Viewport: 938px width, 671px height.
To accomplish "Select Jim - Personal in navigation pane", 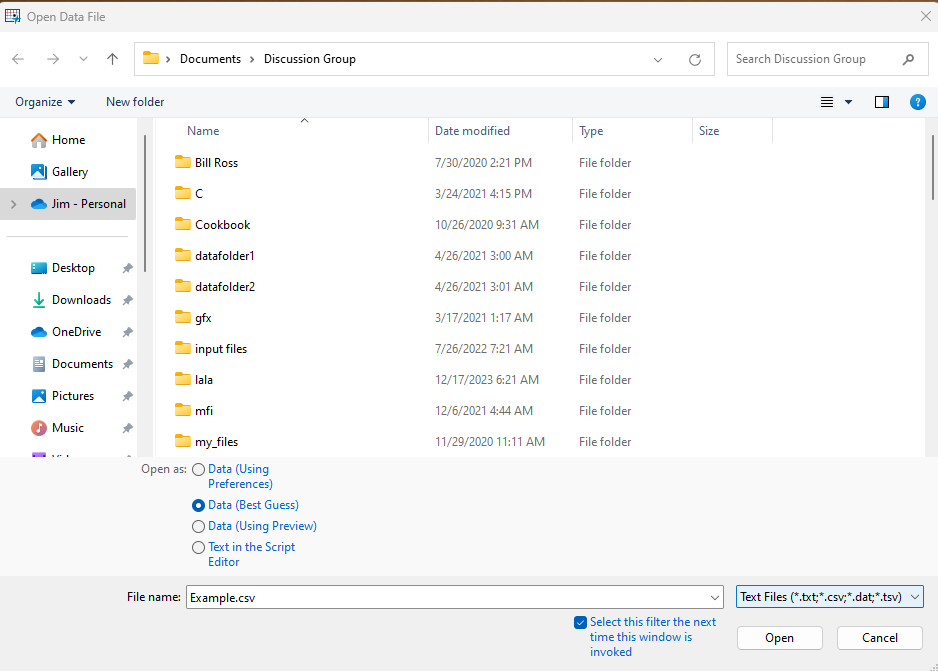I will point(89,204).
